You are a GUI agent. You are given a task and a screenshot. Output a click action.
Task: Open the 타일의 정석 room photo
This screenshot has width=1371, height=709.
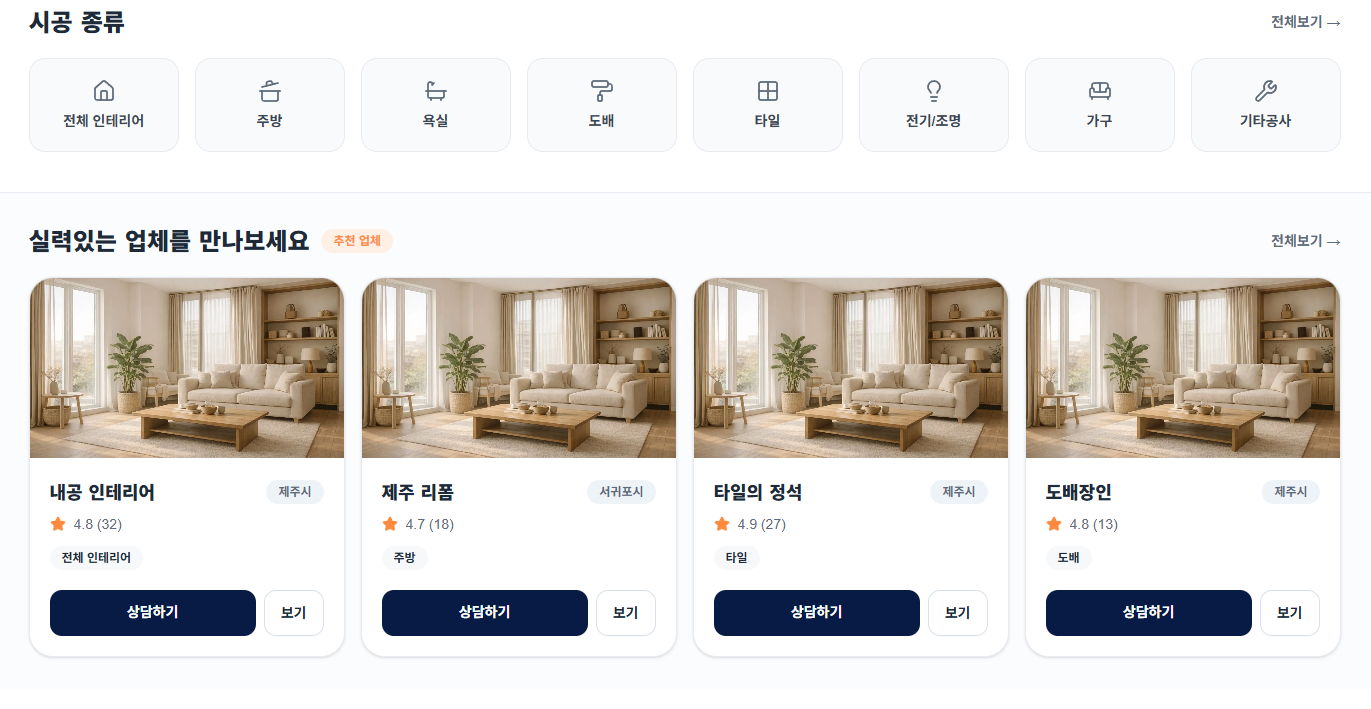coord(850,368)
